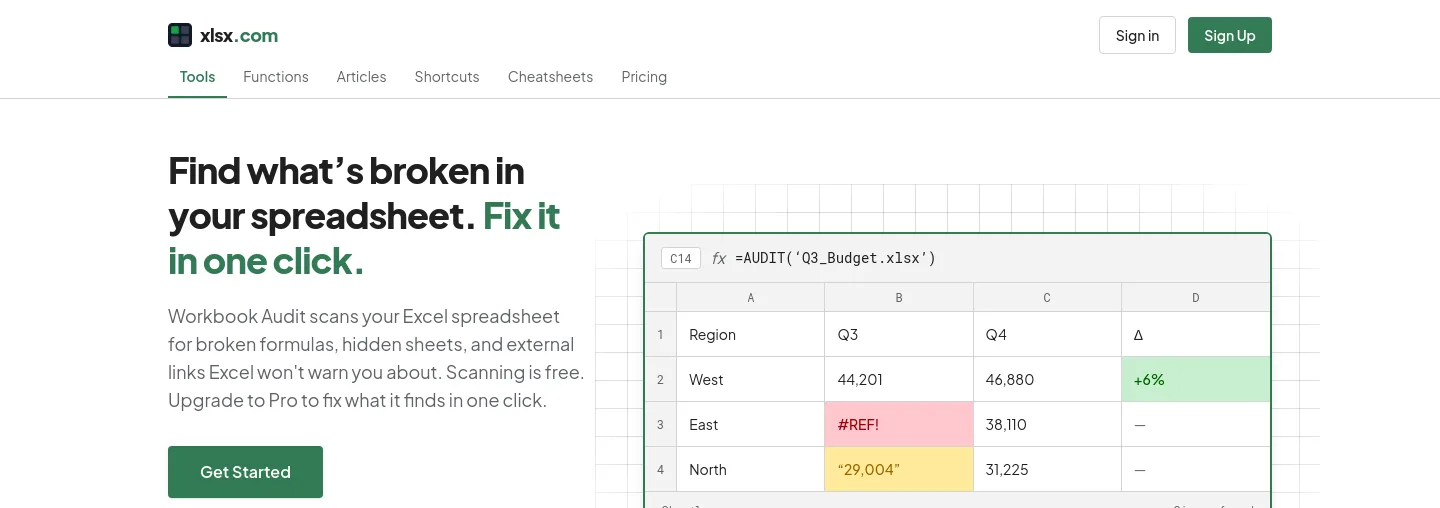Go to the Articles tab
The image size is (1440, 508).
click(361, 77)
